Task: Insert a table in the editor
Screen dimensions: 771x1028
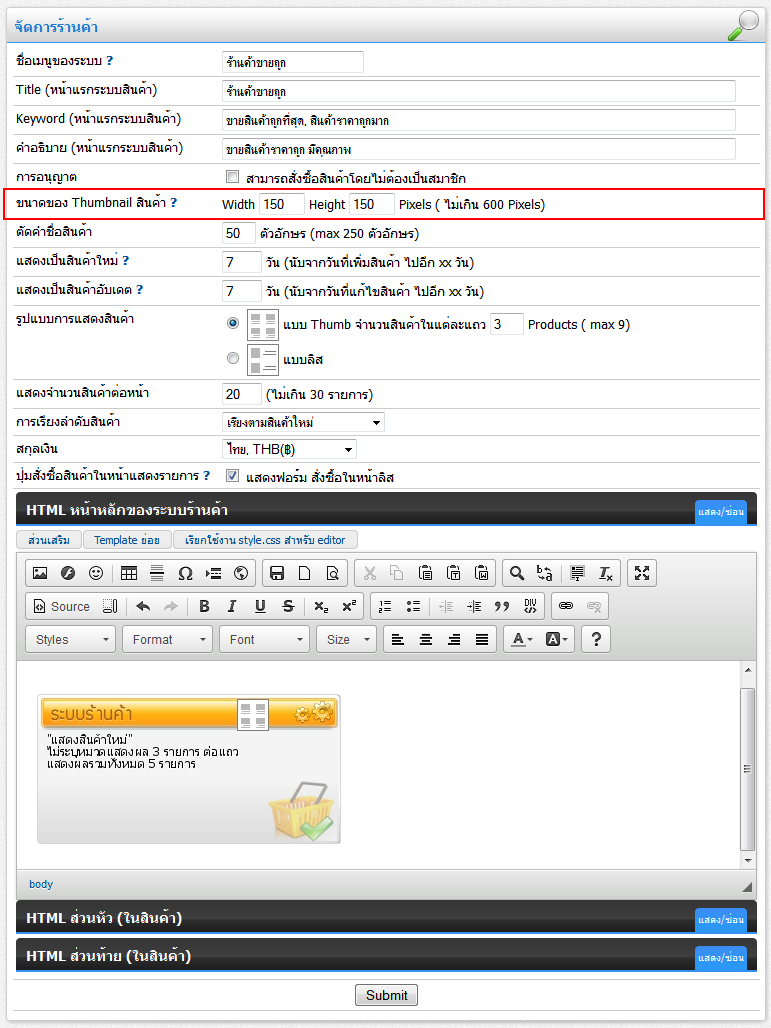Action: click(129, 573)
